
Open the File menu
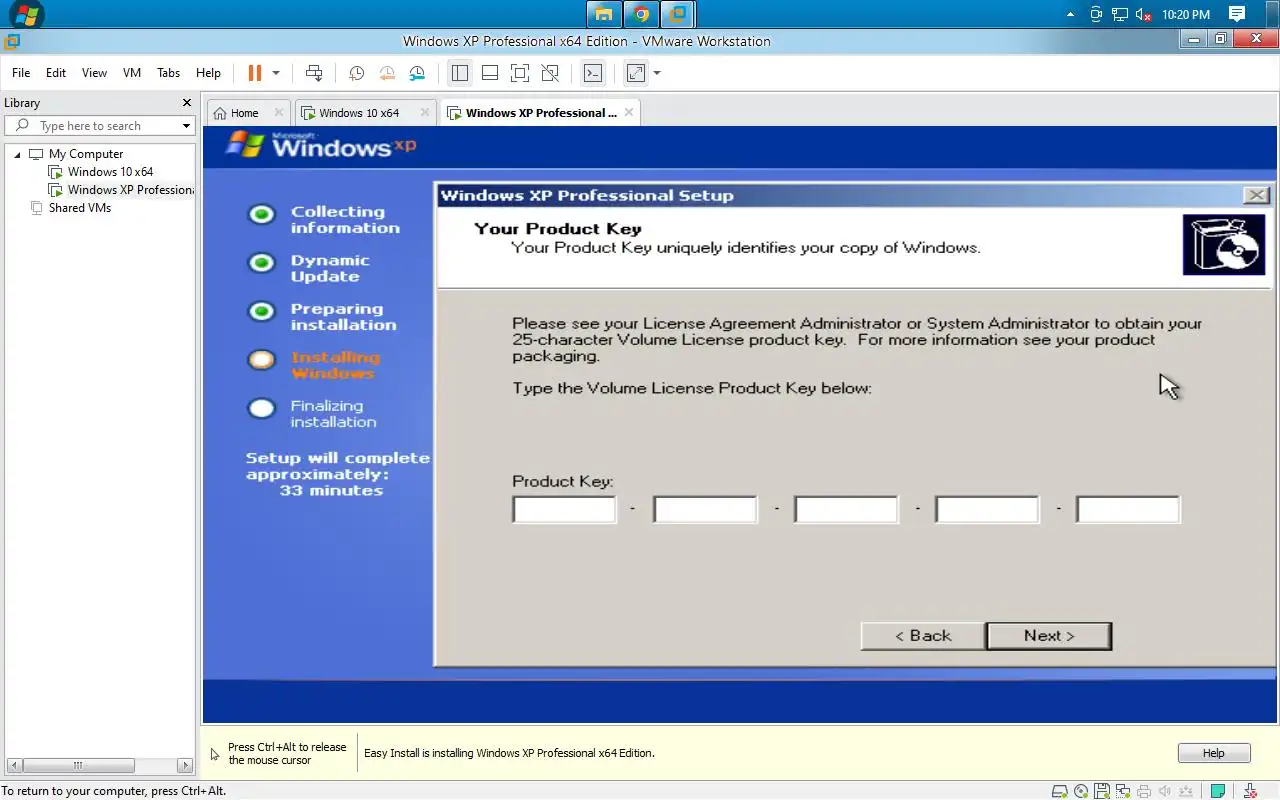point(21,73)
